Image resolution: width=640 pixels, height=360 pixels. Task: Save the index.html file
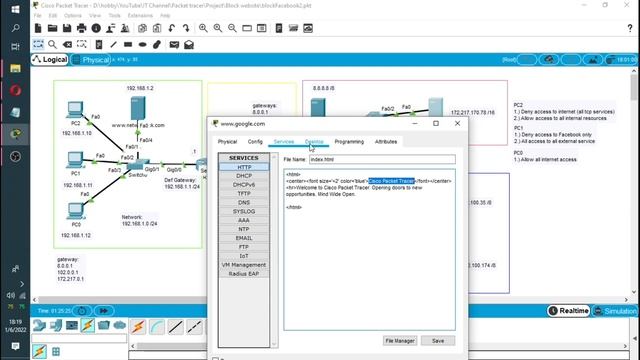pyautogui.click(x=438, y=340)
